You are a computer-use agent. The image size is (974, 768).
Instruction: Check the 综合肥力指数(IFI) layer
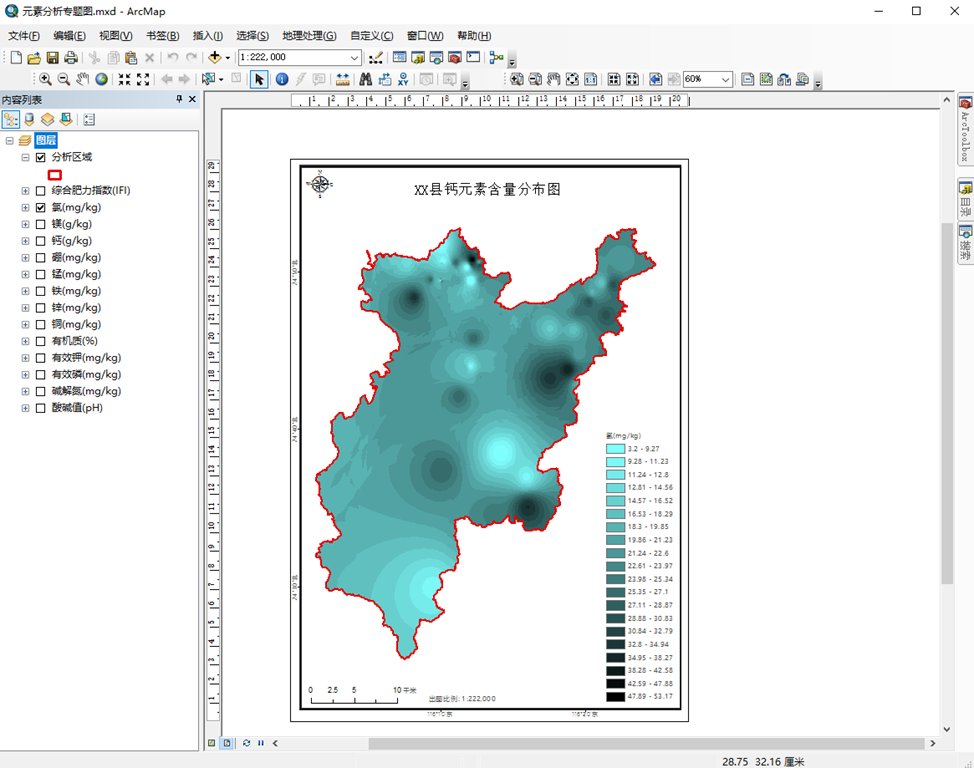click(40, 191)
